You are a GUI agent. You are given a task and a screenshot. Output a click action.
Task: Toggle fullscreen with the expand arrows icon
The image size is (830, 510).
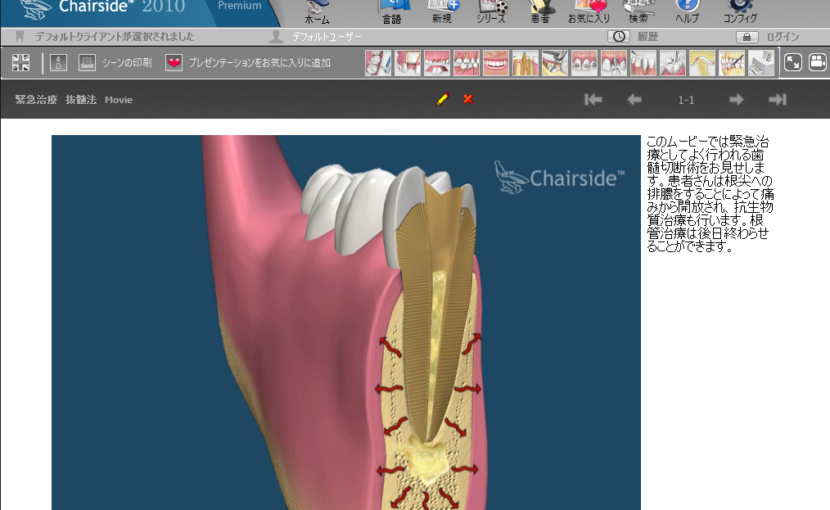pos(792,62)
